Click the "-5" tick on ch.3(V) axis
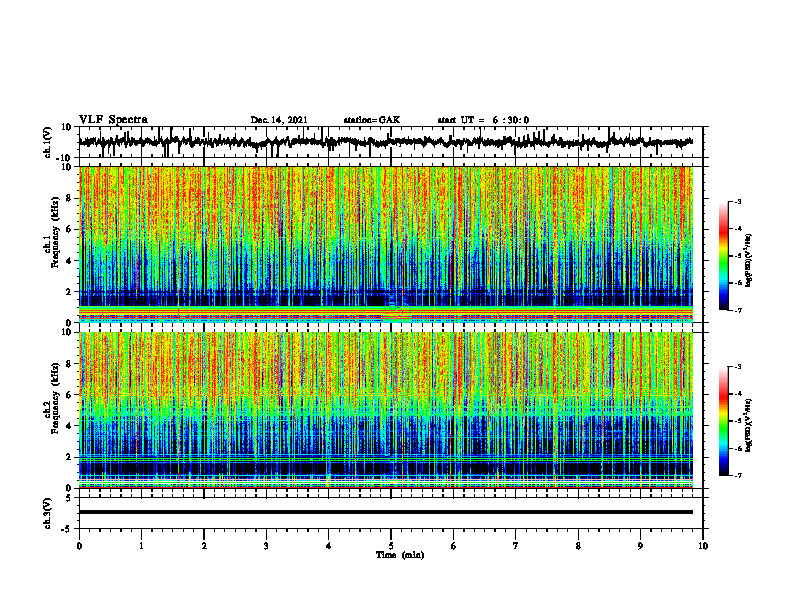Screen dimensions: 792x612 click(68, 529)
